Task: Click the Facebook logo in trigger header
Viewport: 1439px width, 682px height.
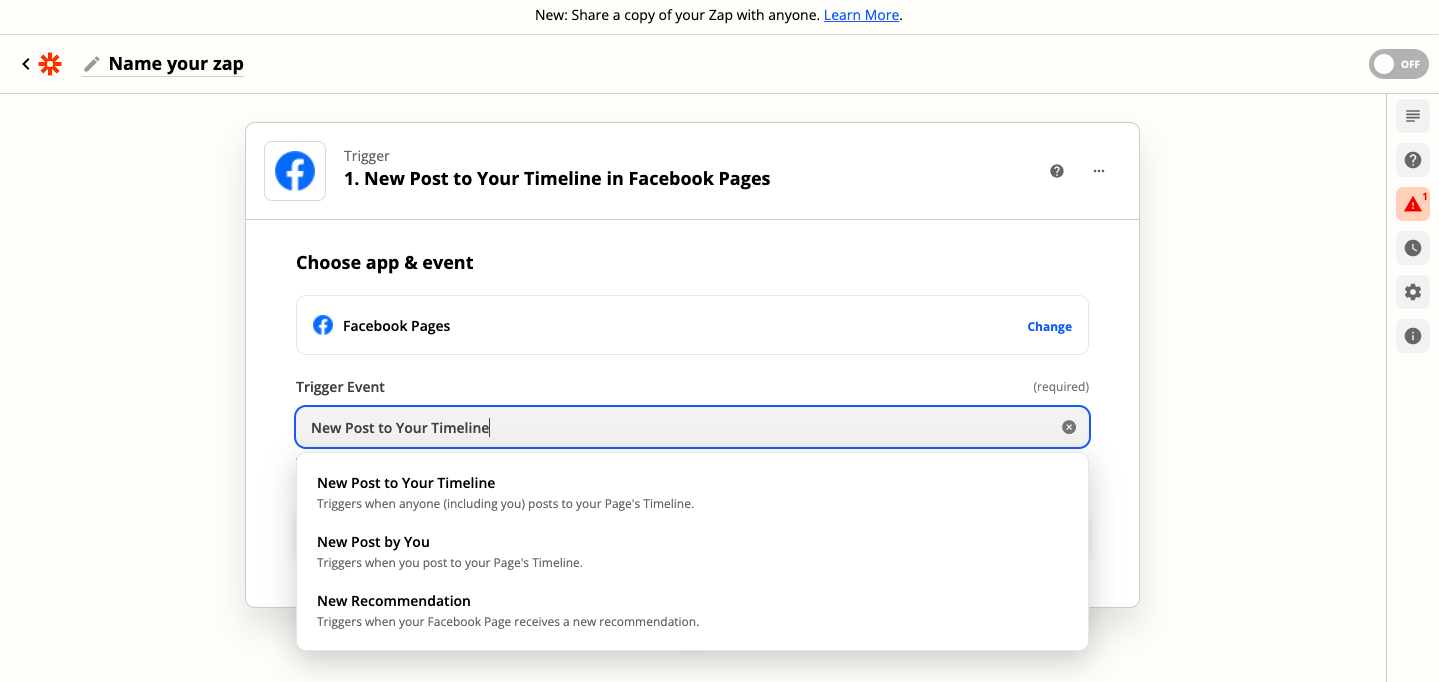Action: coord(295,171)
